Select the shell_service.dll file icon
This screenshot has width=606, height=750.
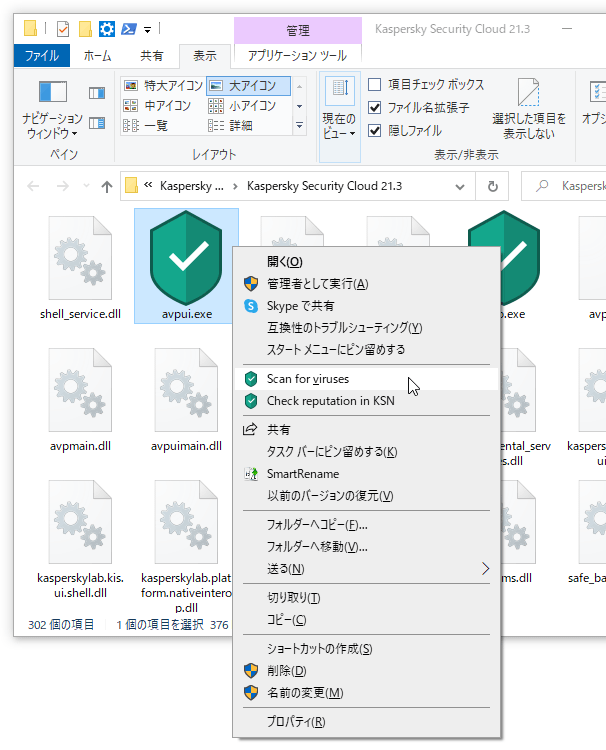coord(80,258)
